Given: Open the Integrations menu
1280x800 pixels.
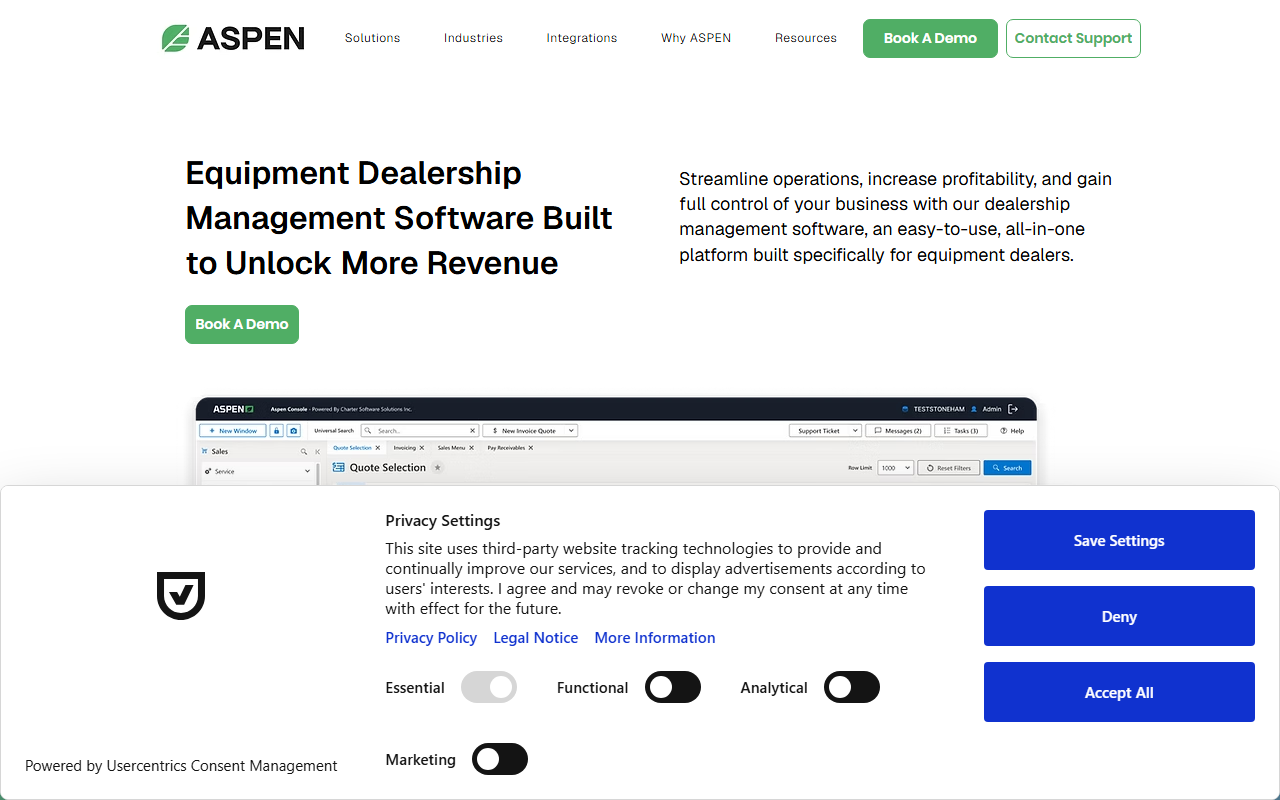Looking at the screenshot, I should click(x=582, y=38).
